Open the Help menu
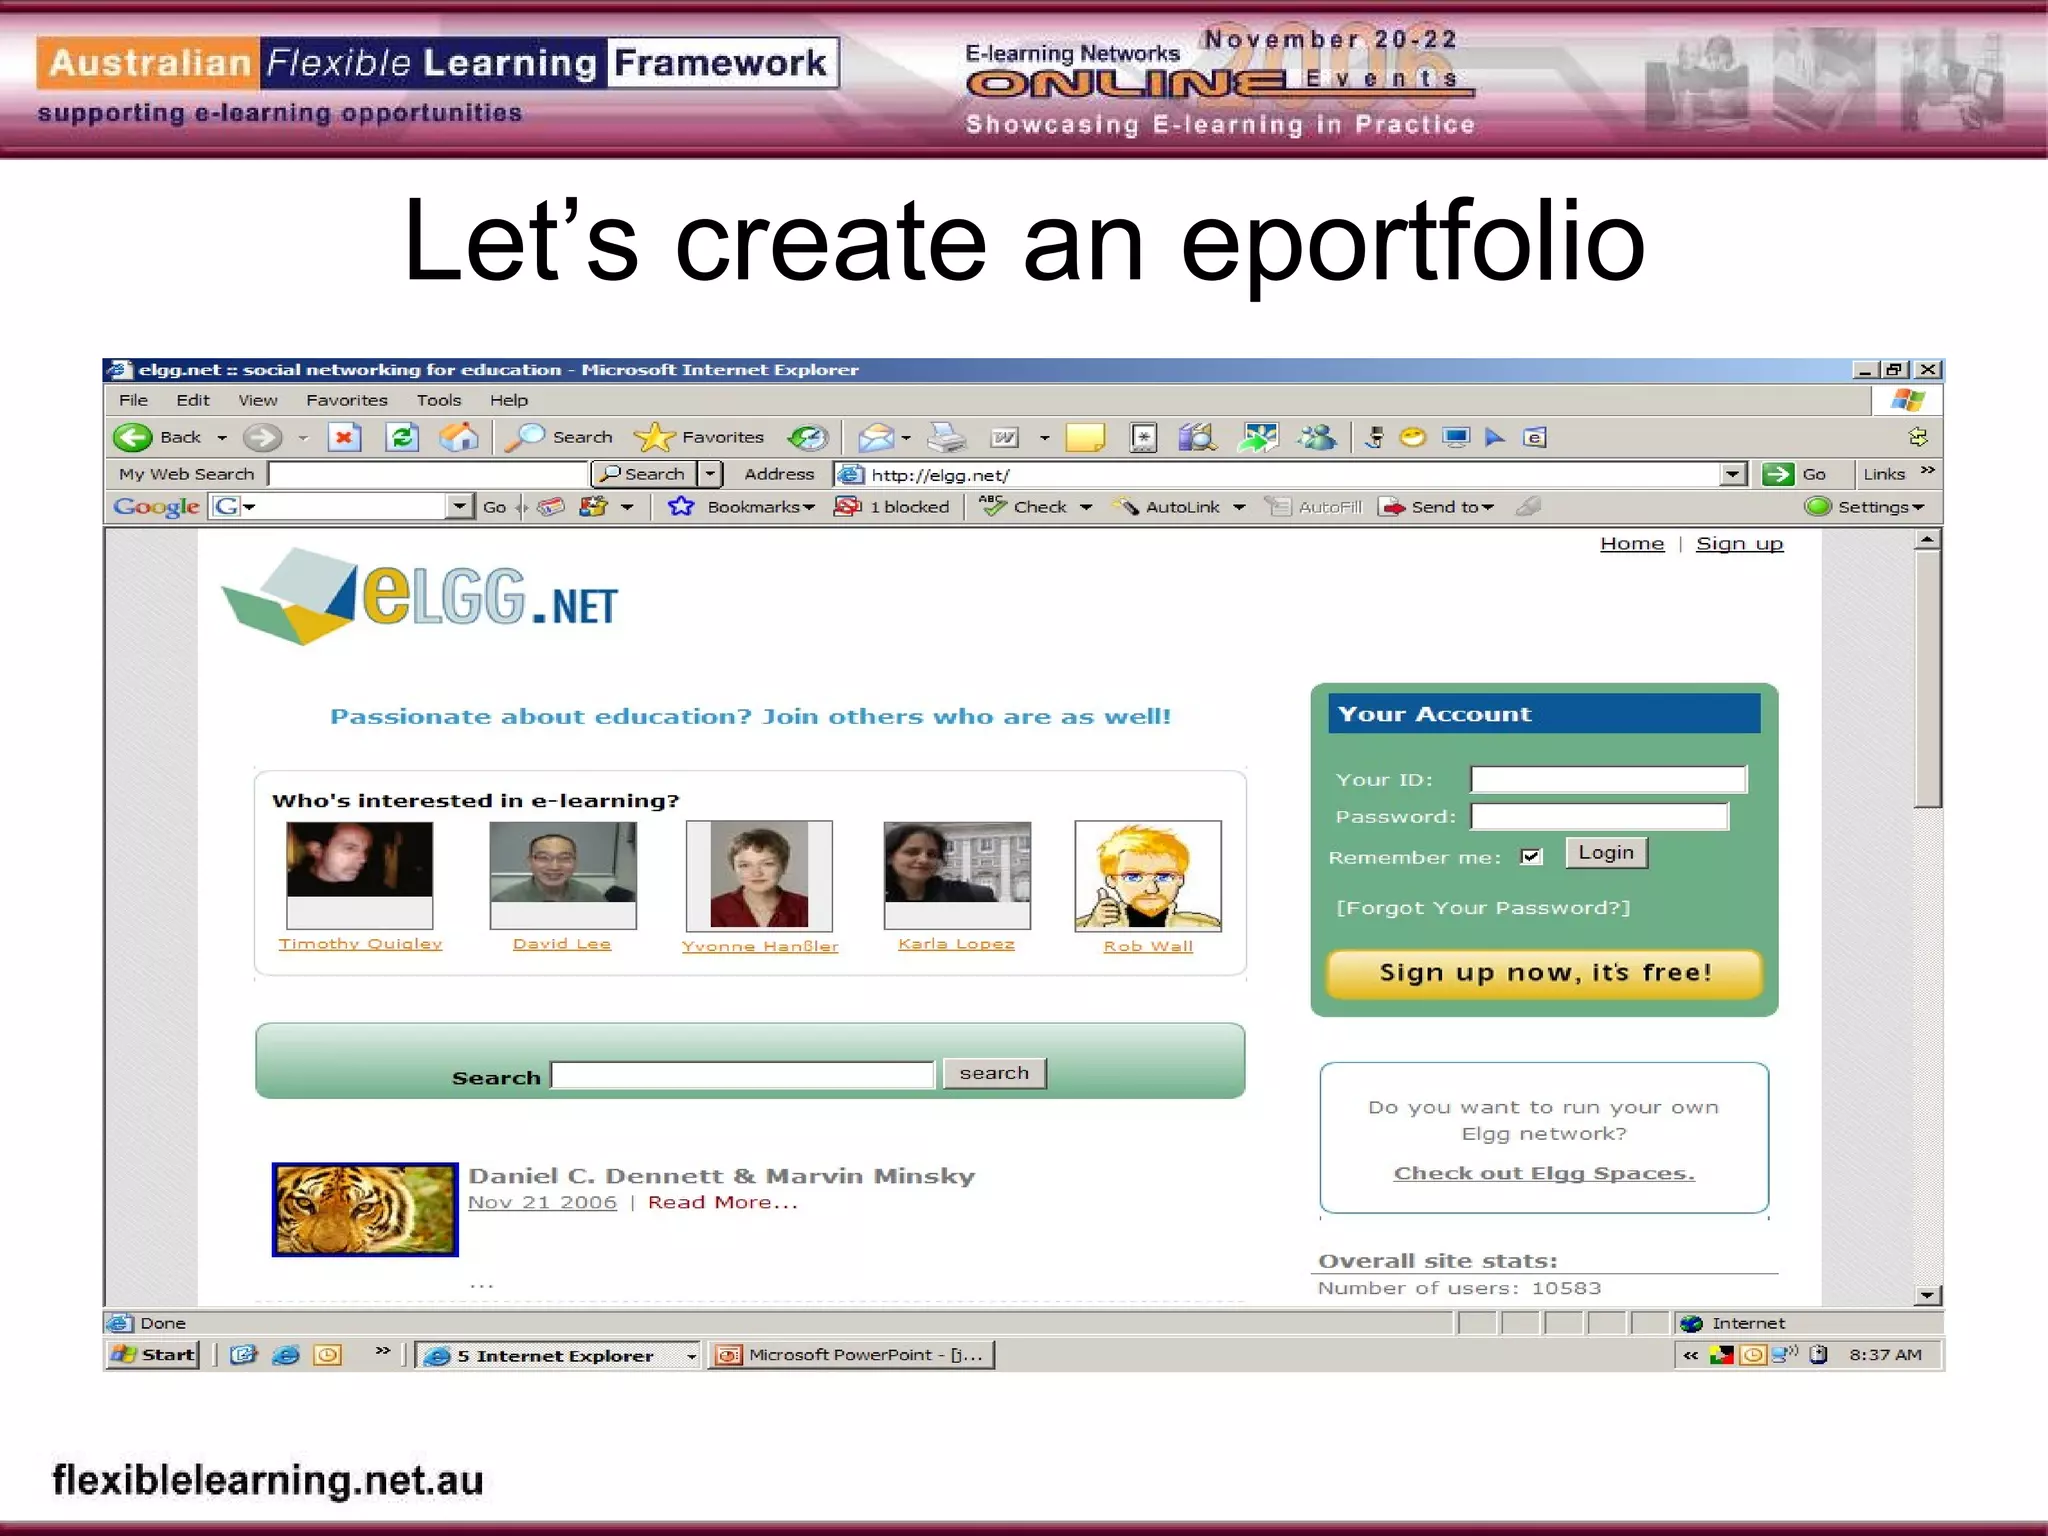The image size is (2048, 1536). click(509, 400)
